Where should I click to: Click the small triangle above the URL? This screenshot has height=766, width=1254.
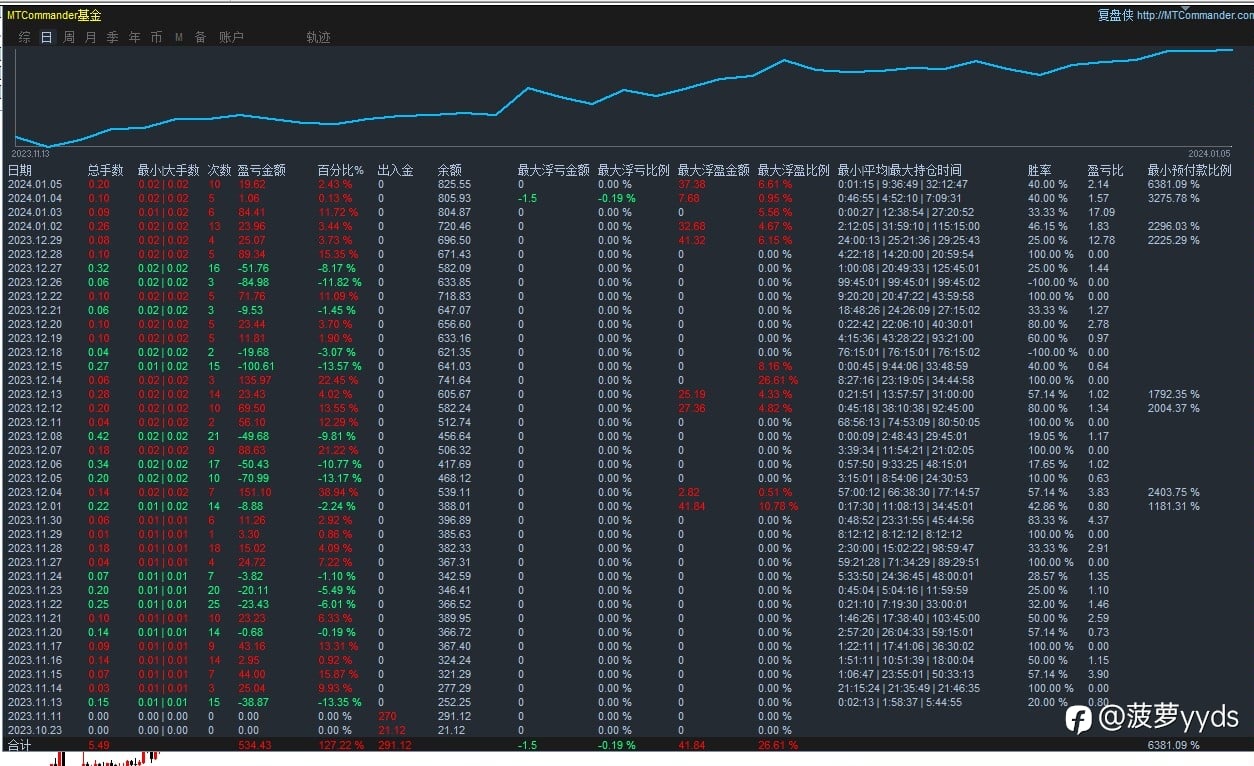pos(1184,8)
